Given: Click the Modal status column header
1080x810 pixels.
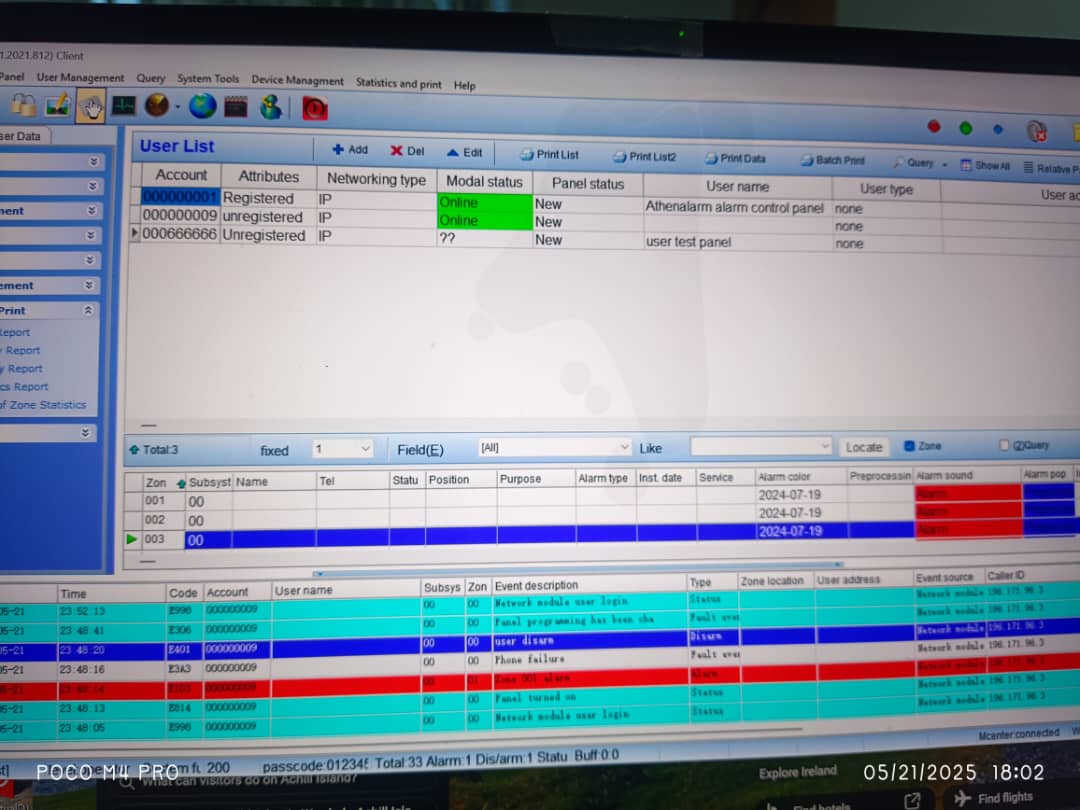Looking at the screenshot, I should point(484,182).
